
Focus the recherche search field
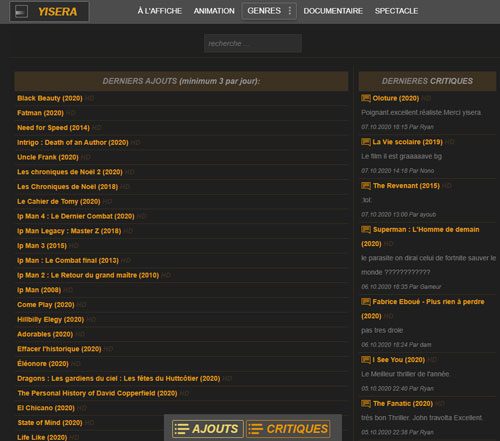[253, 43]
